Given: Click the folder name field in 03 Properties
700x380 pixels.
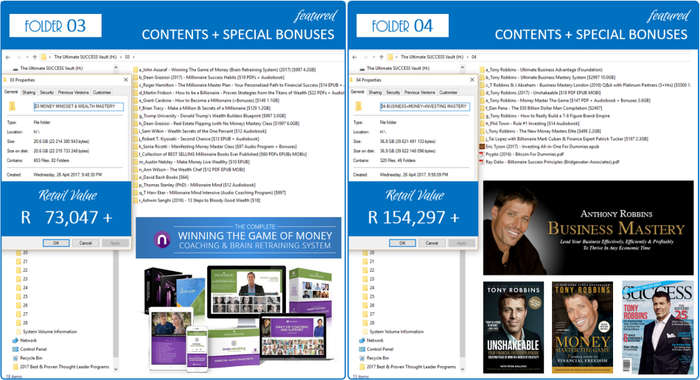Looking at the screenshot, I should click(x=78, y=106).
